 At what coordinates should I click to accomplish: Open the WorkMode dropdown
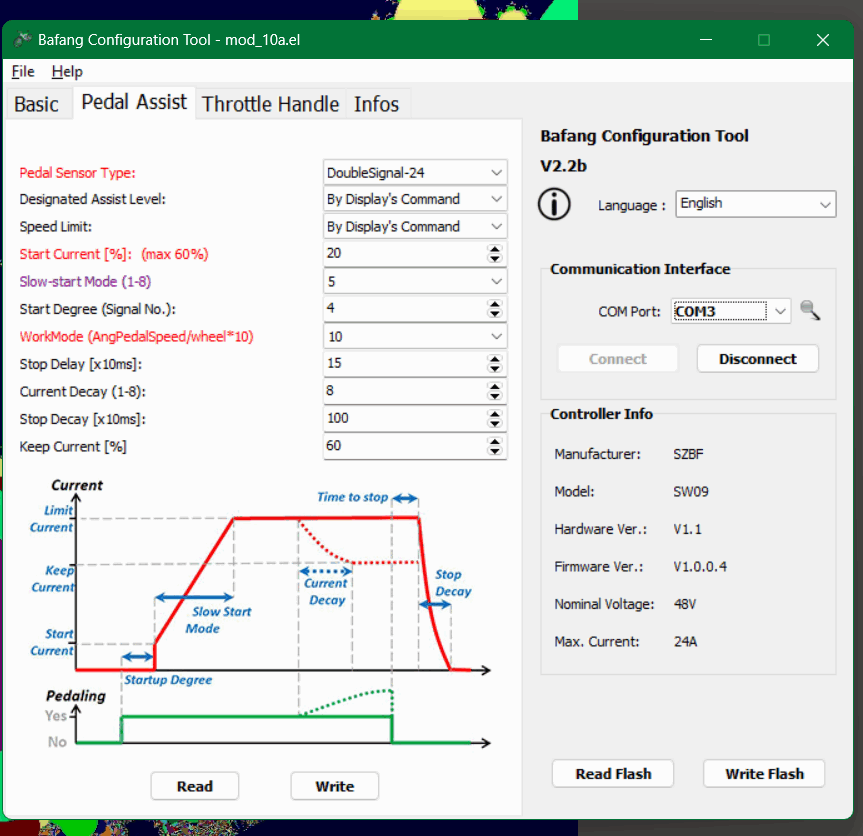point(415,337)
